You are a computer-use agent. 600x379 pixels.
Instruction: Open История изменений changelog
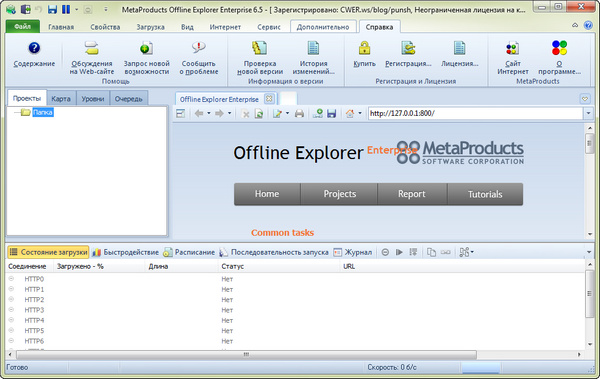tap(313, 57)
